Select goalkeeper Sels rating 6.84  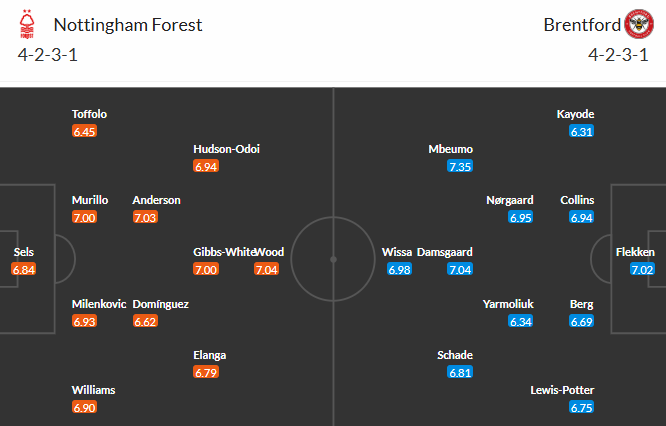point(23,269)
